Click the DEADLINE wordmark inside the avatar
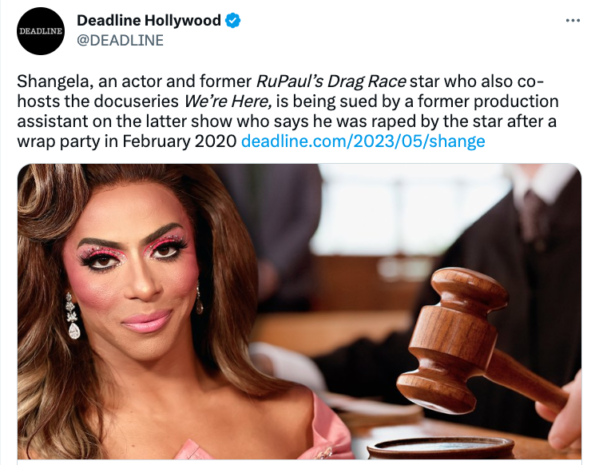The image size is (595, 465). coord(41,31)
